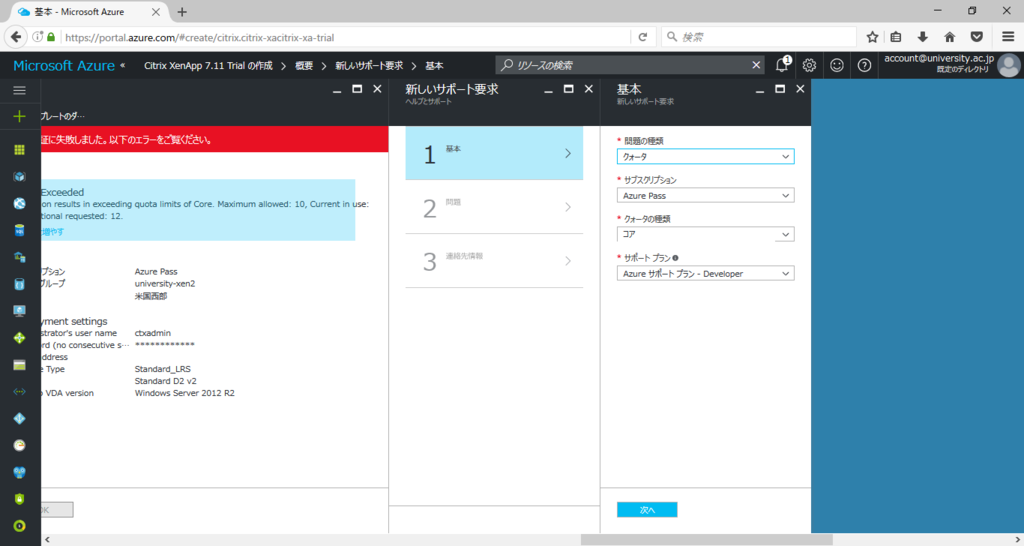Open the サポート プラン info tooltip icon
The width and height of the screenshot is (1024, 546).
coord(675,258)
